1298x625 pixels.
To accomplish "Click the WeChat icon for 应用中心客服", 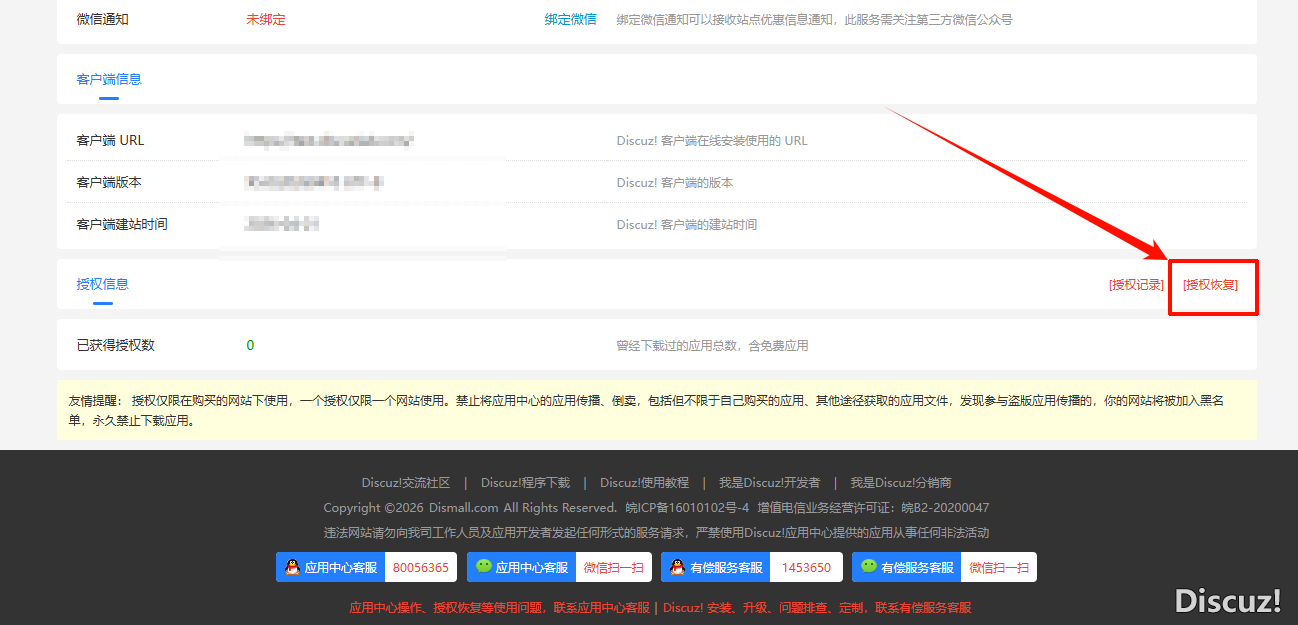I will pos(483,567).
